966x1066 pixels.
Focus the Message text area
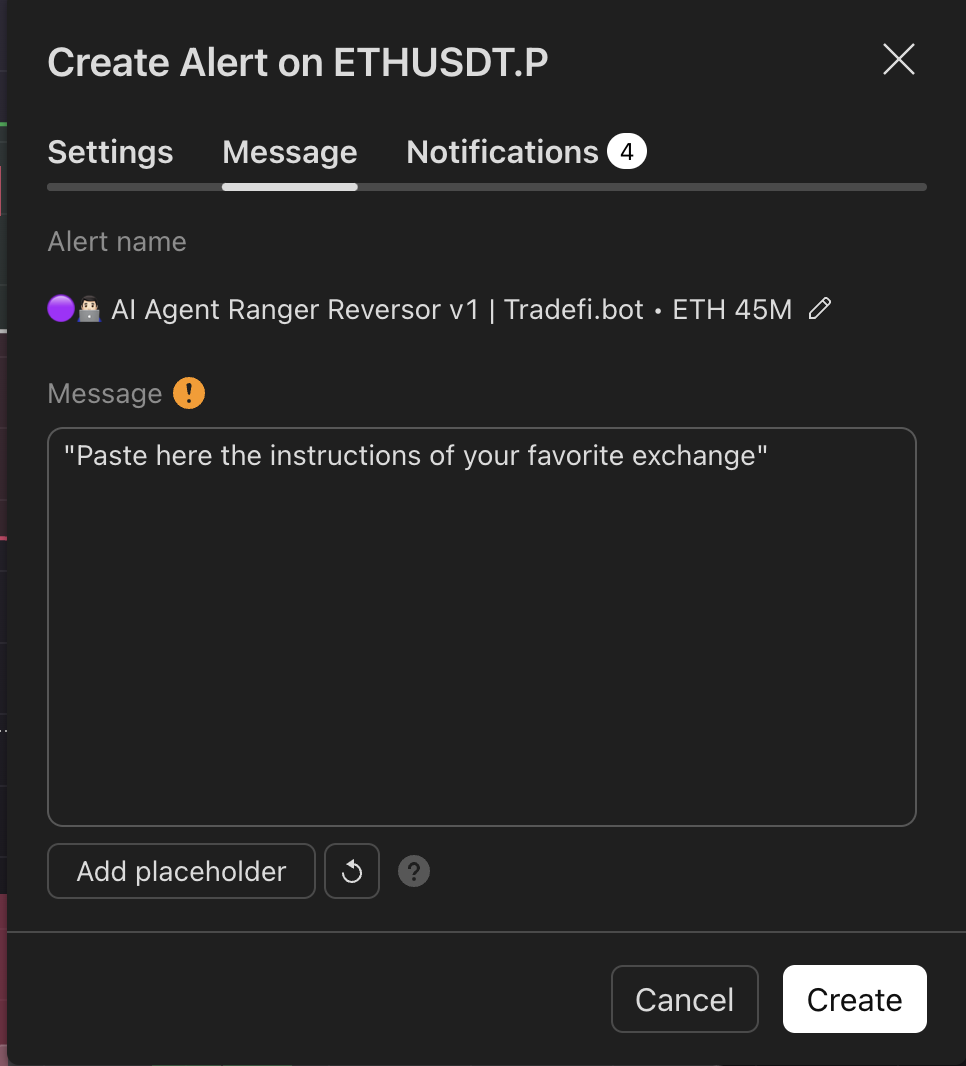click(x=482, y=627)
